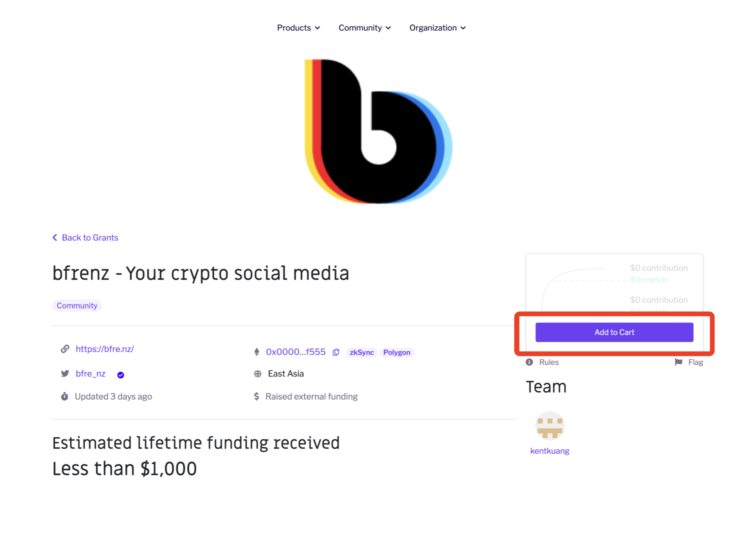Open the https://bfre.nz/ website link
The width and height of the screenshot is (750, 543).
[x=104, y=349]
